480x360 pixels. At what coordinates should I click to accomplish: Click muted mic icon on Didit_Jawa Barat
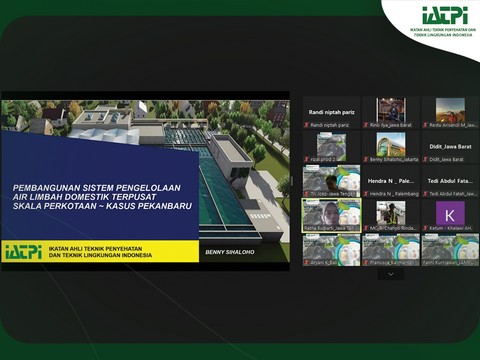425,160
